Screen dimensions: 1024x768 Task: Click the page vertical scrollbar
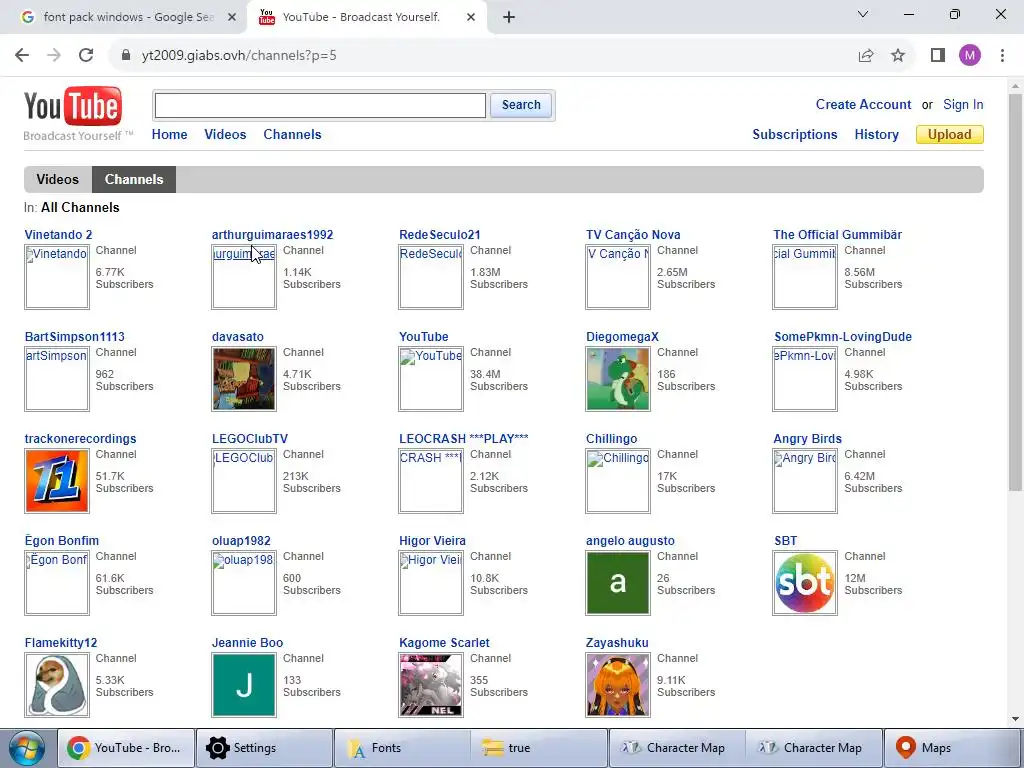(x=1015, y=293)
